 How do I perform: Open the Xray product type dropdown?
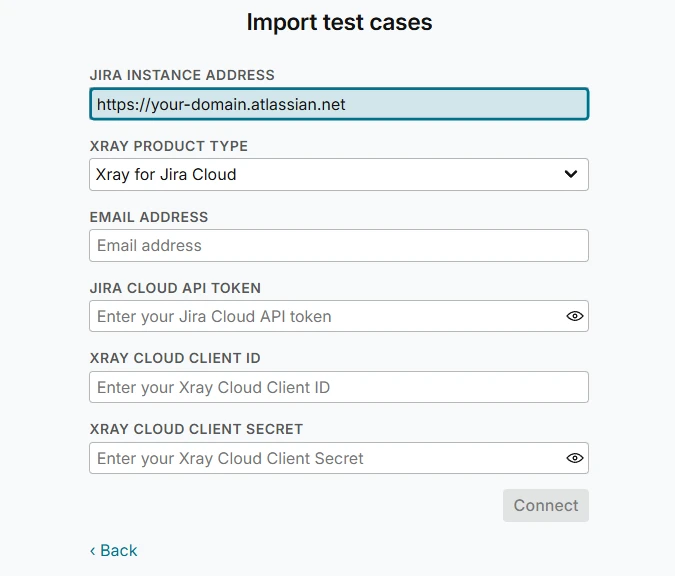click(339, 174)
